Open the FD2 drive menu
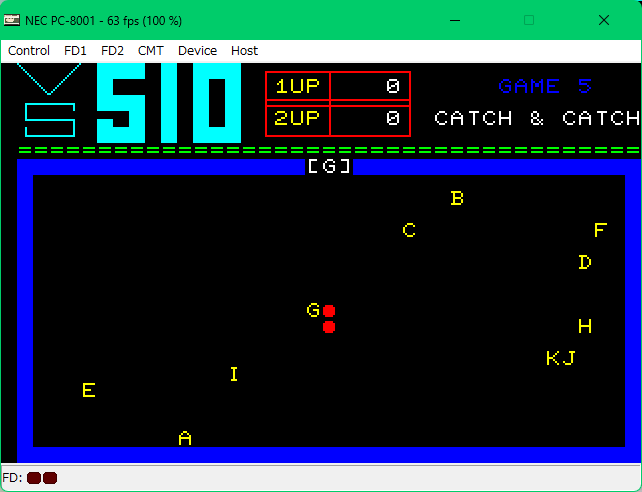Image resolution: width=642 pixels, height=492 pixels. (112, 50)
